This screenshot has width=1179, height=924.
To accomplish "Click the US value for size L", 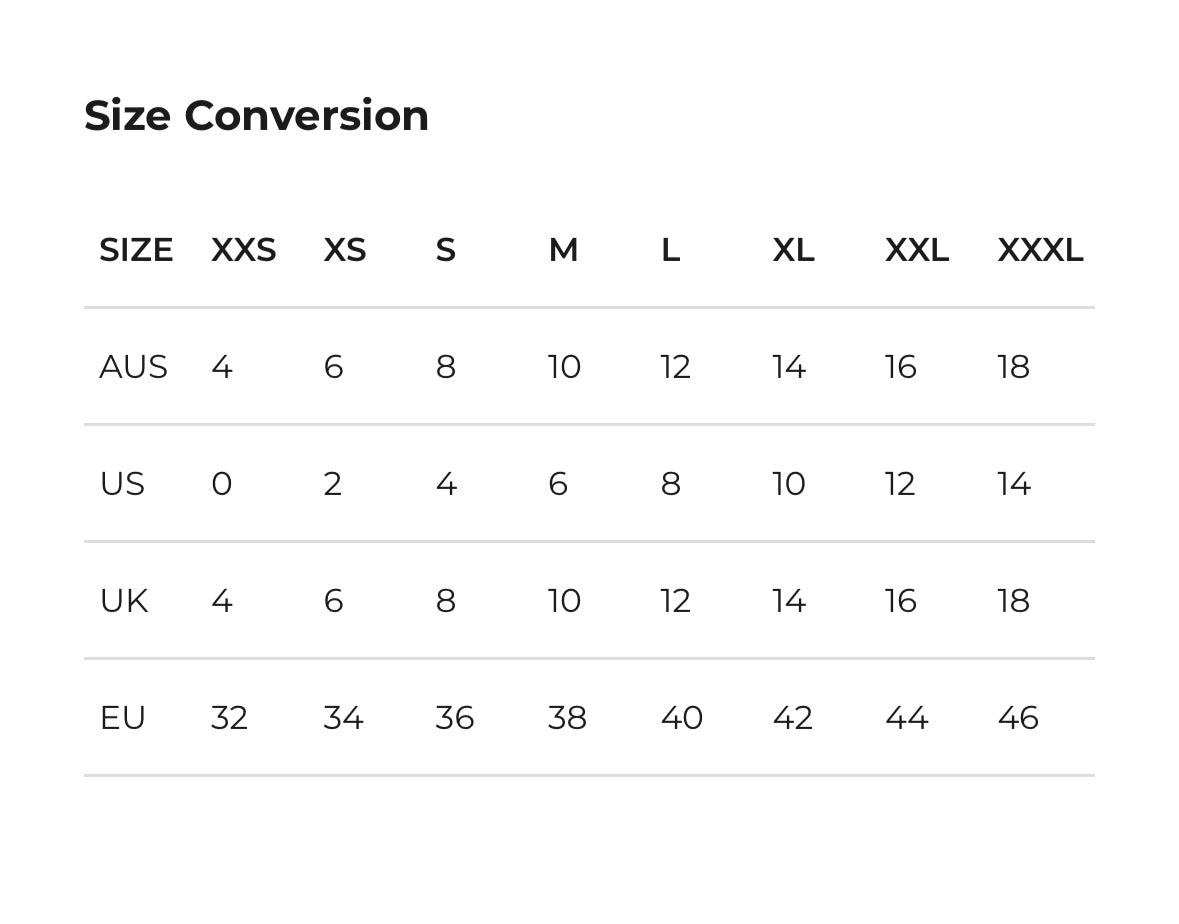I will point(670,484).
